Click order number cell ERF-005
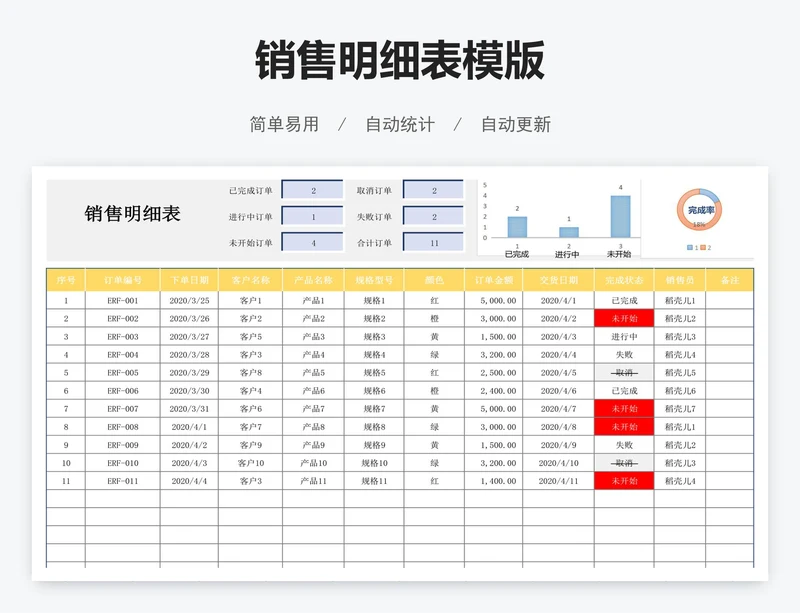The image size is (800, 613). 122,373
